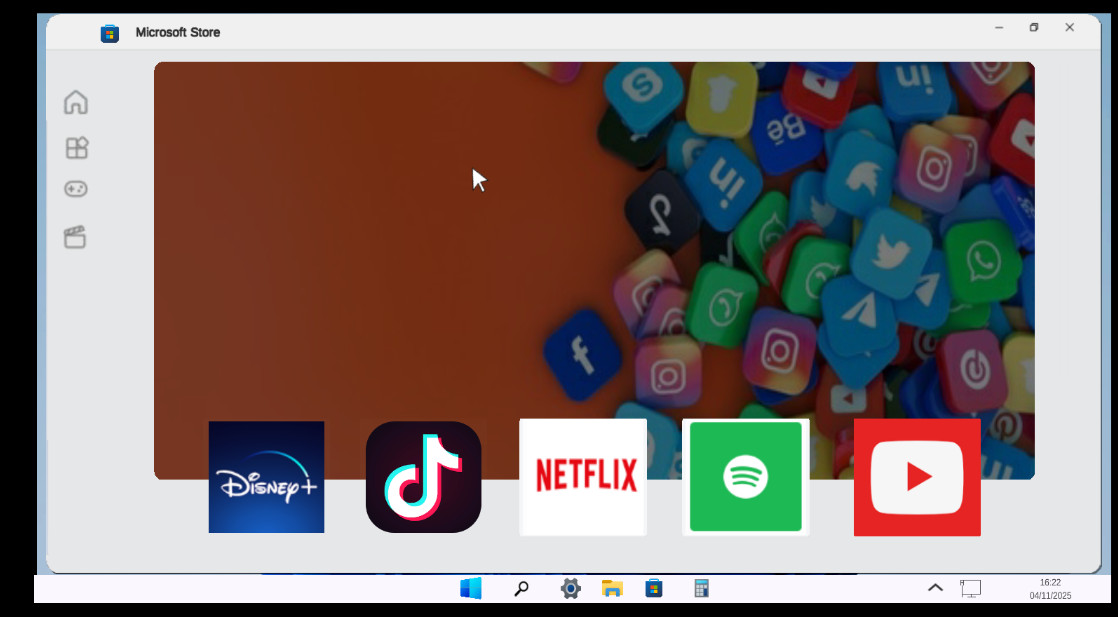Open the Gaming section
Screen dimensions: 1118x617
(x=75, y=189)
